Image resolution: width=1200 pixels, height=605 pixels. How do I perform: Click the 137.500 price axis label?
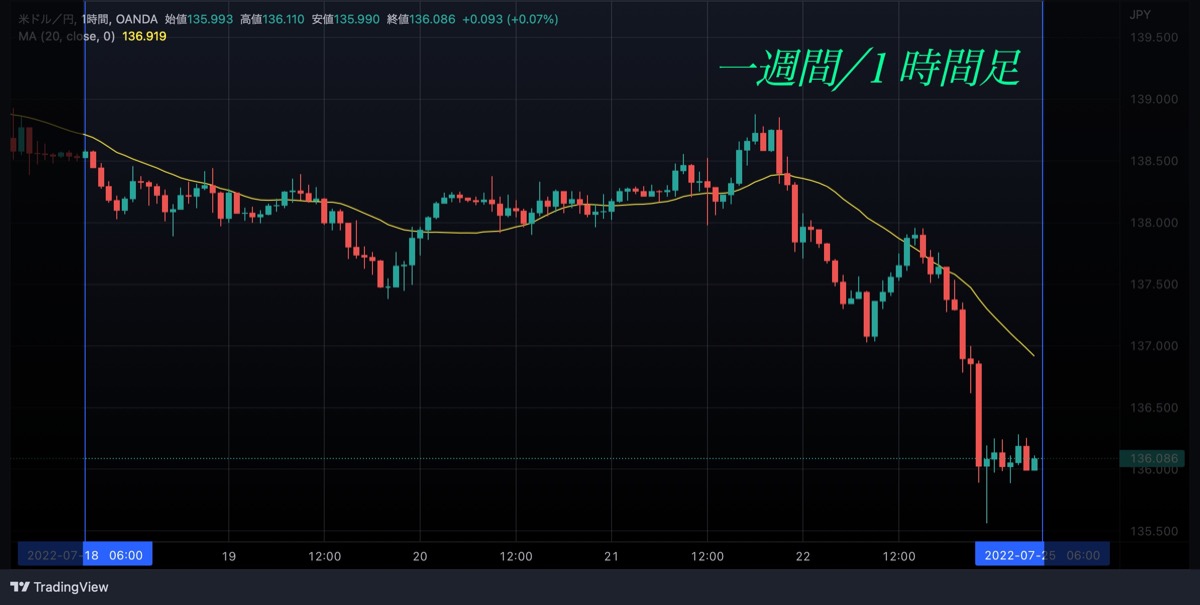tap(1153, 285)
